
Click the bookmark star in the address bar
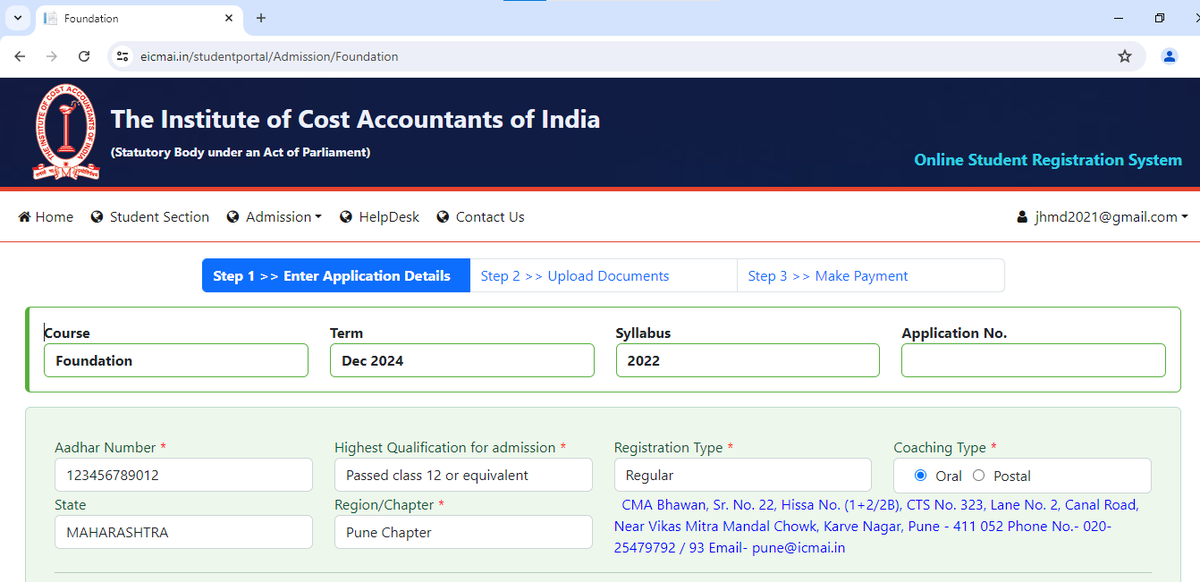click(1125, 57)
